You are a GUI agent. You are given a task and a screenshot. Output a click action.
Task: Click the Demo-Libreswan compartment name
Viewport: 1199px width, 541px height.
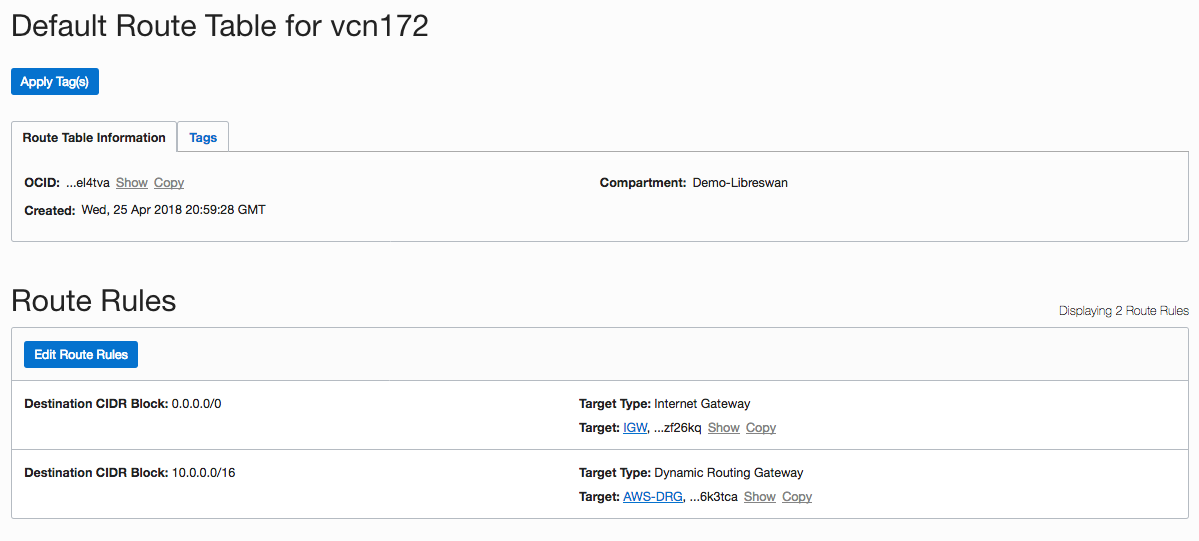[x=740, y=183]
